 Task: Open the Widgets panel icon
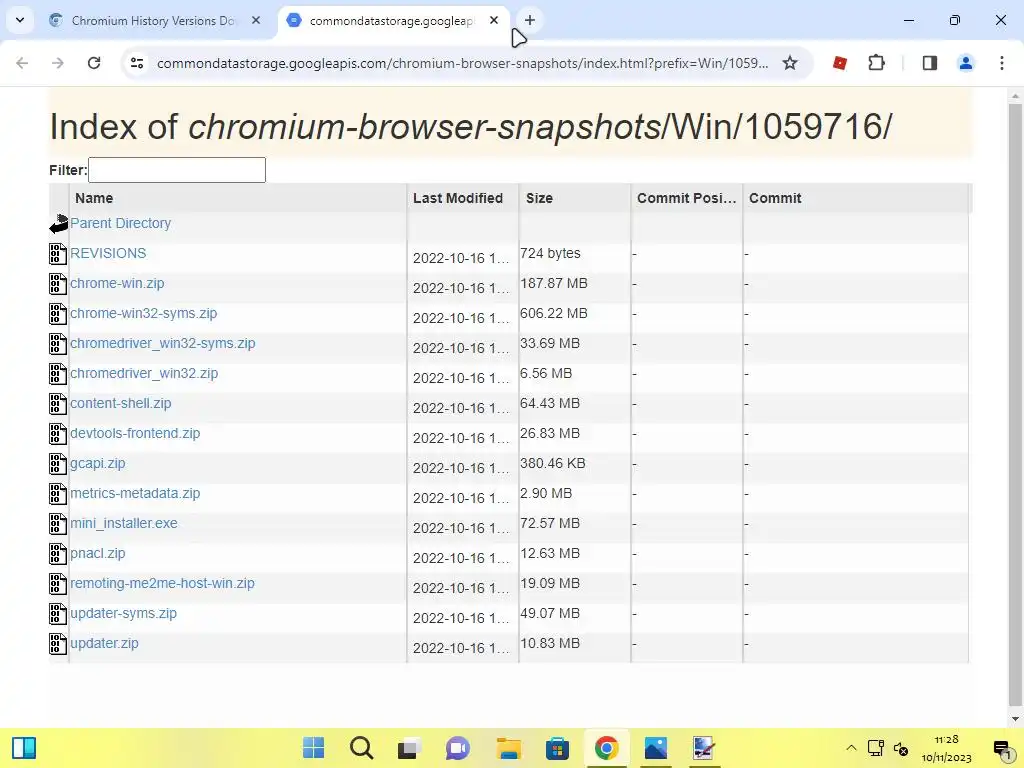24,748
